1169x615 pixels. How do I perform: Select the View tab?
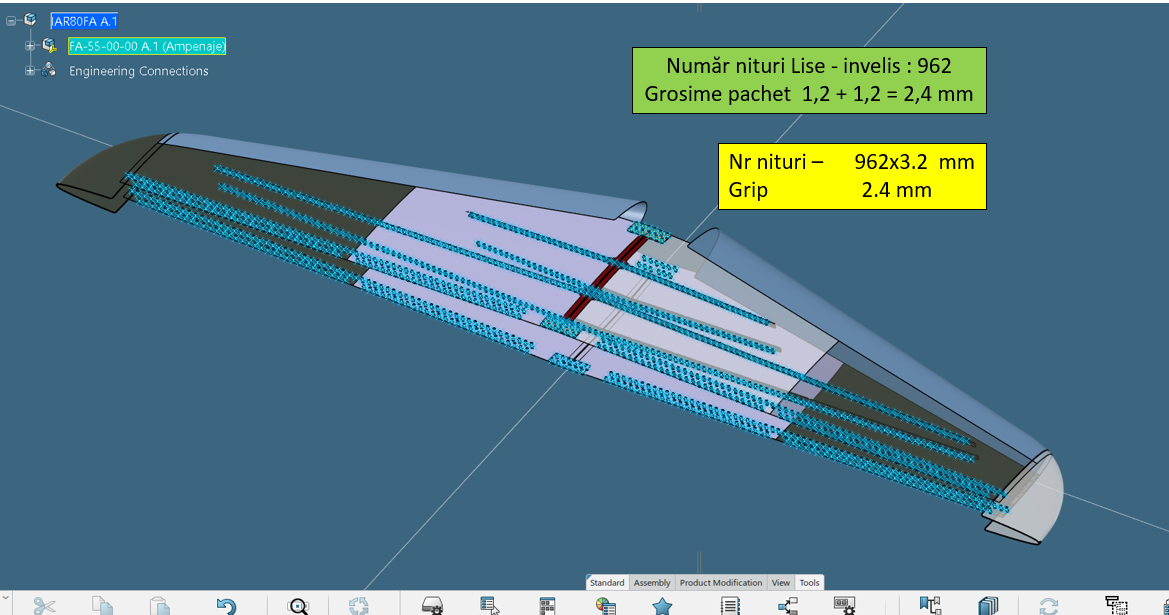click(x=781, y=583)
